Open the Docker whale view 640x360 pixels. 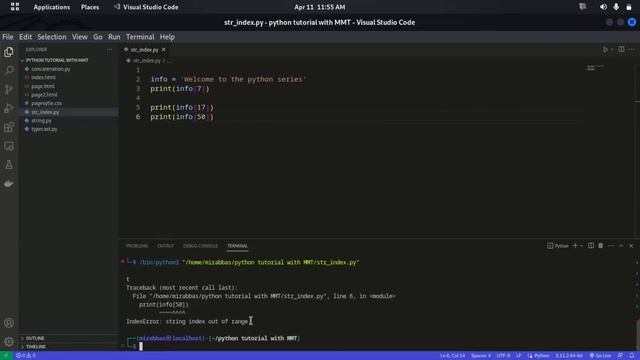click(9, 183)
